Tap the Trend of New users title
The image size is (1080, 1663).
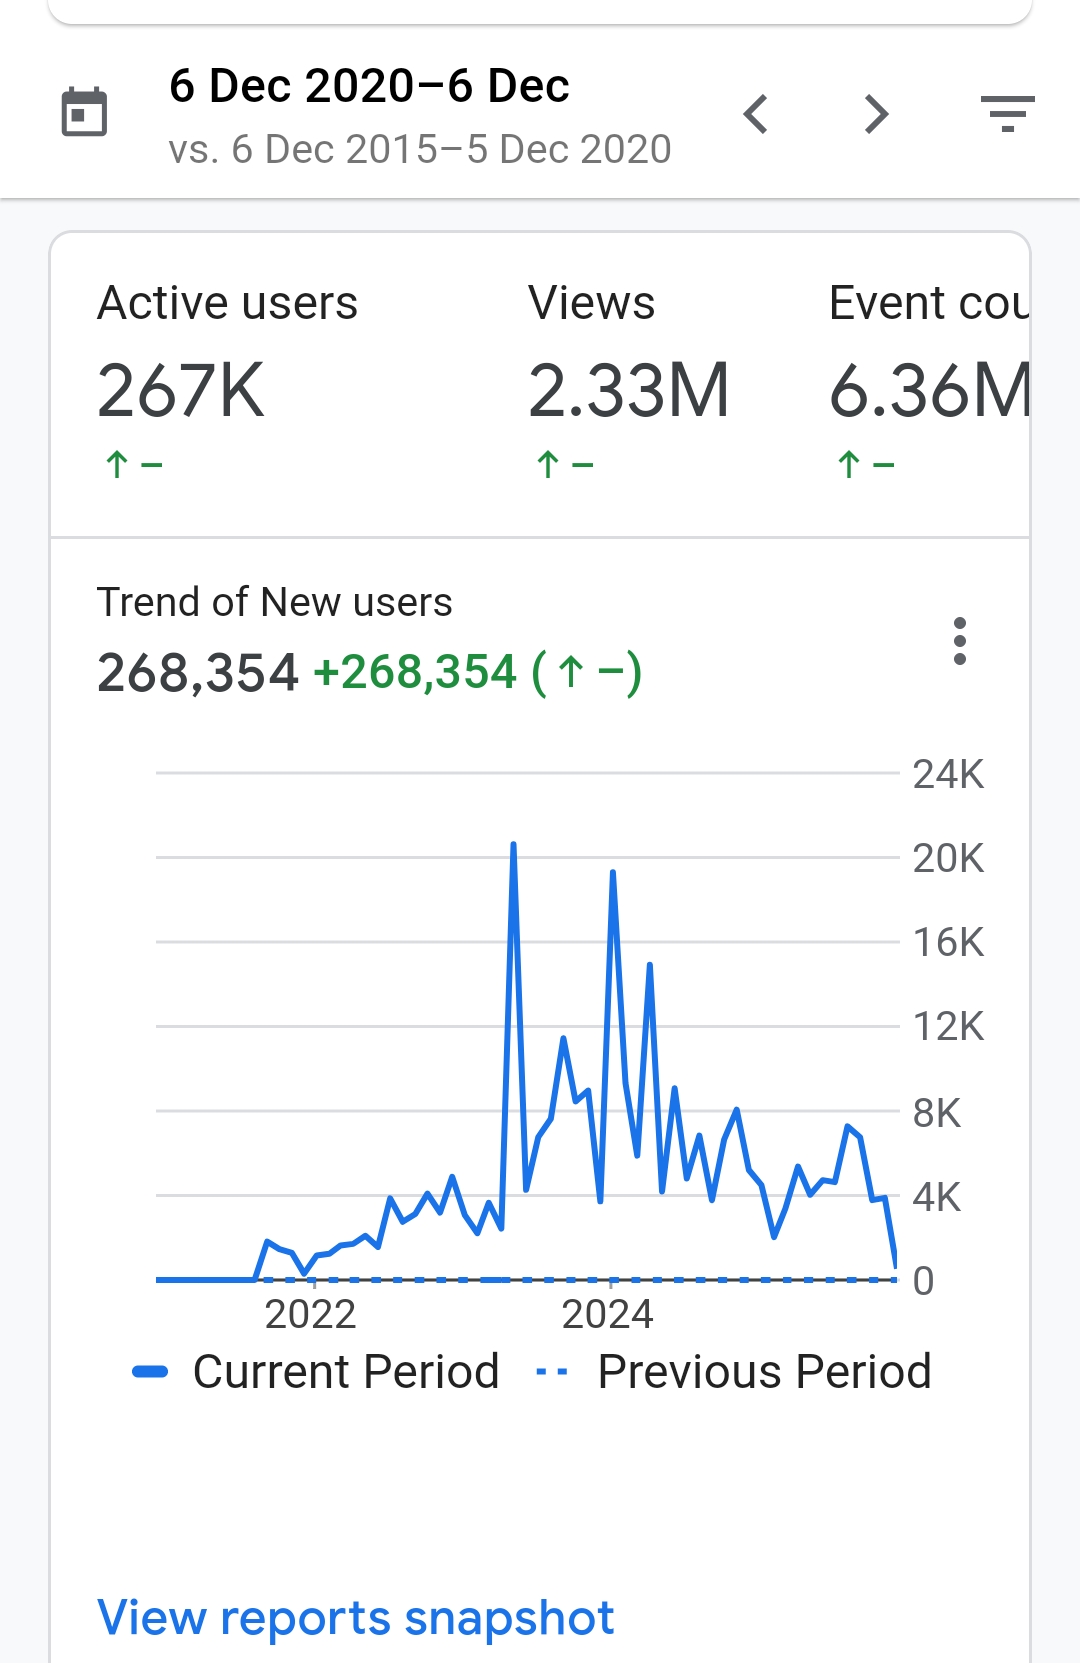274,603
